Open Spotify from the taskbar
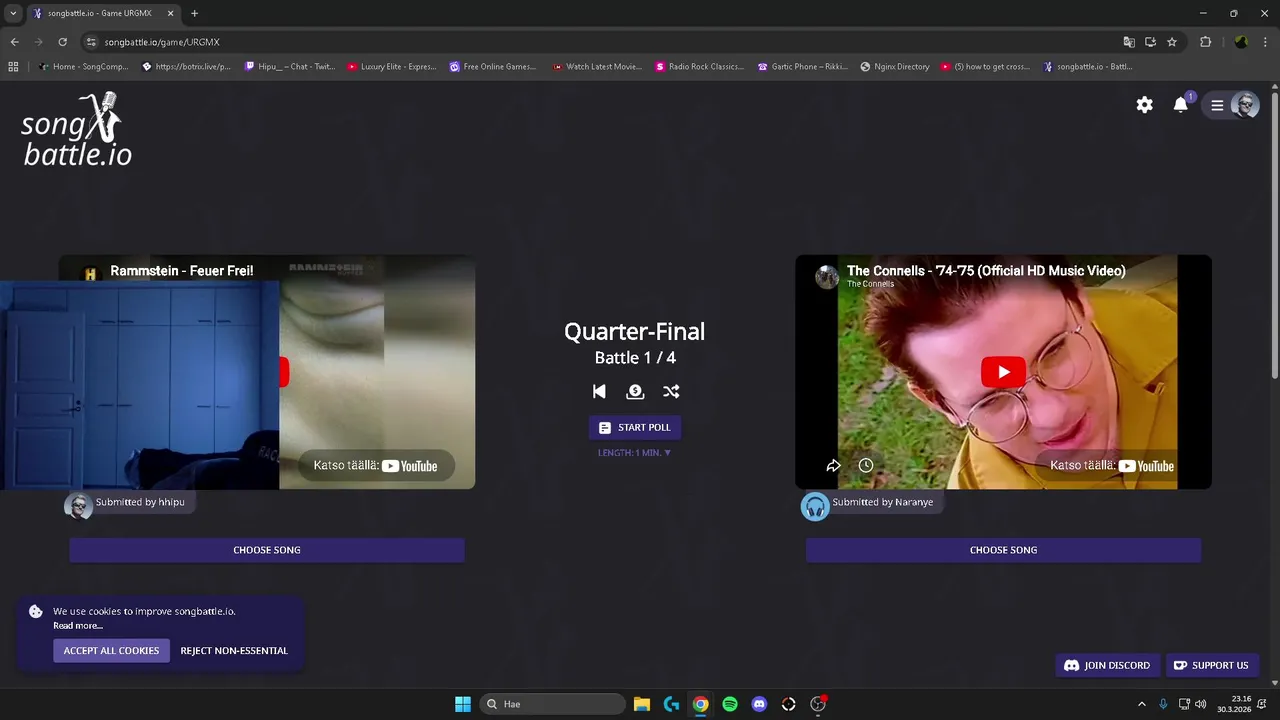The image size is (1280, 720). coord(730,704)
